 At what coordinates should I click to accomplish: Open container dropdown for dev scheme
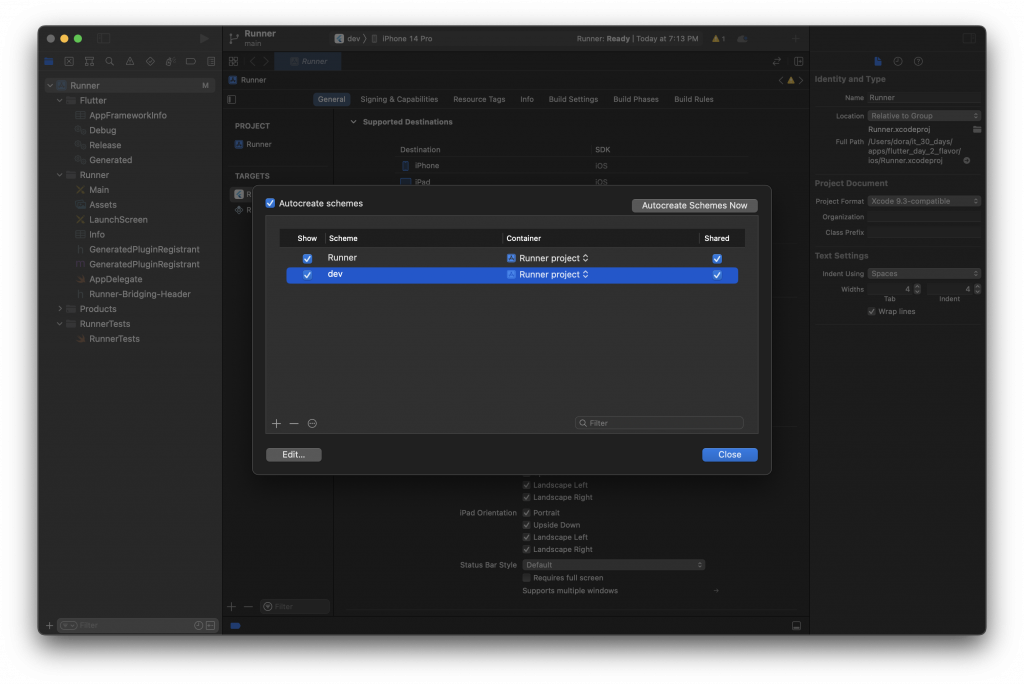click(548, 274)
